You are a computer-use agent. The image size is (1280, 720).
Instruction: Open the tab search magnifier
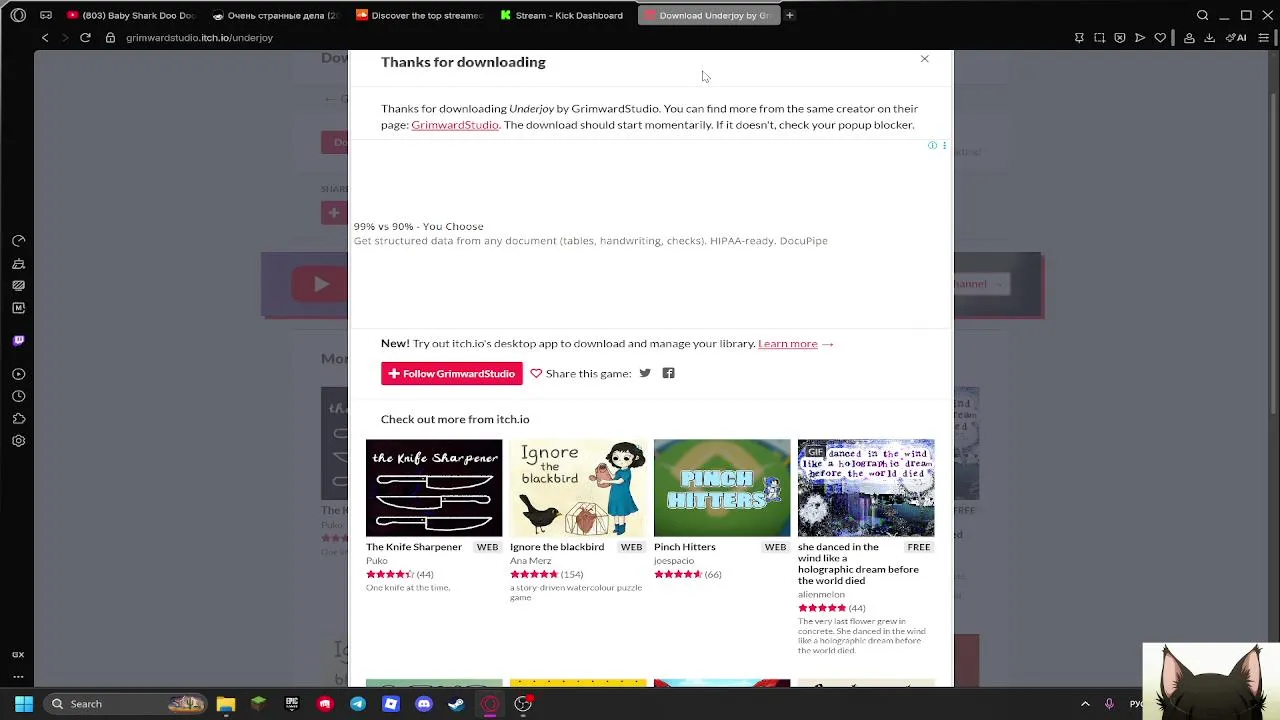(1203, 15)
